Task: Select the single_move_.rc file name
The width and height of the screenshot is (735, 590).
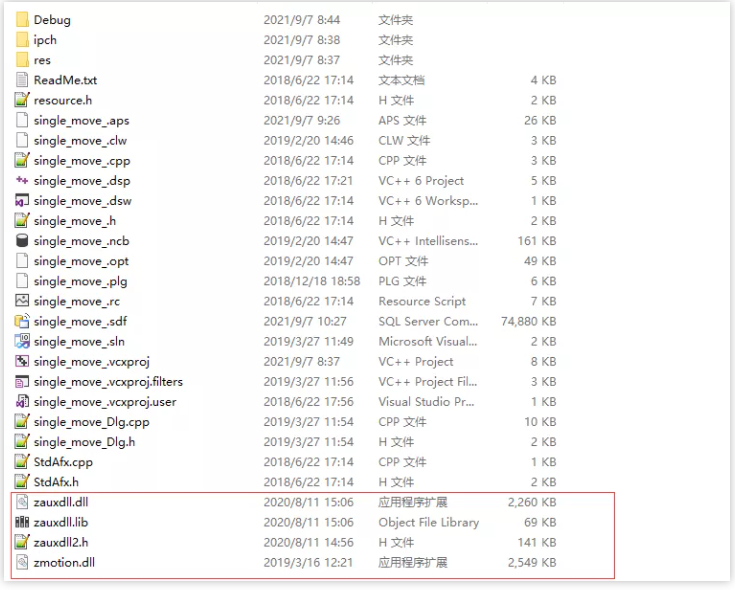Action: coord(77,301)
